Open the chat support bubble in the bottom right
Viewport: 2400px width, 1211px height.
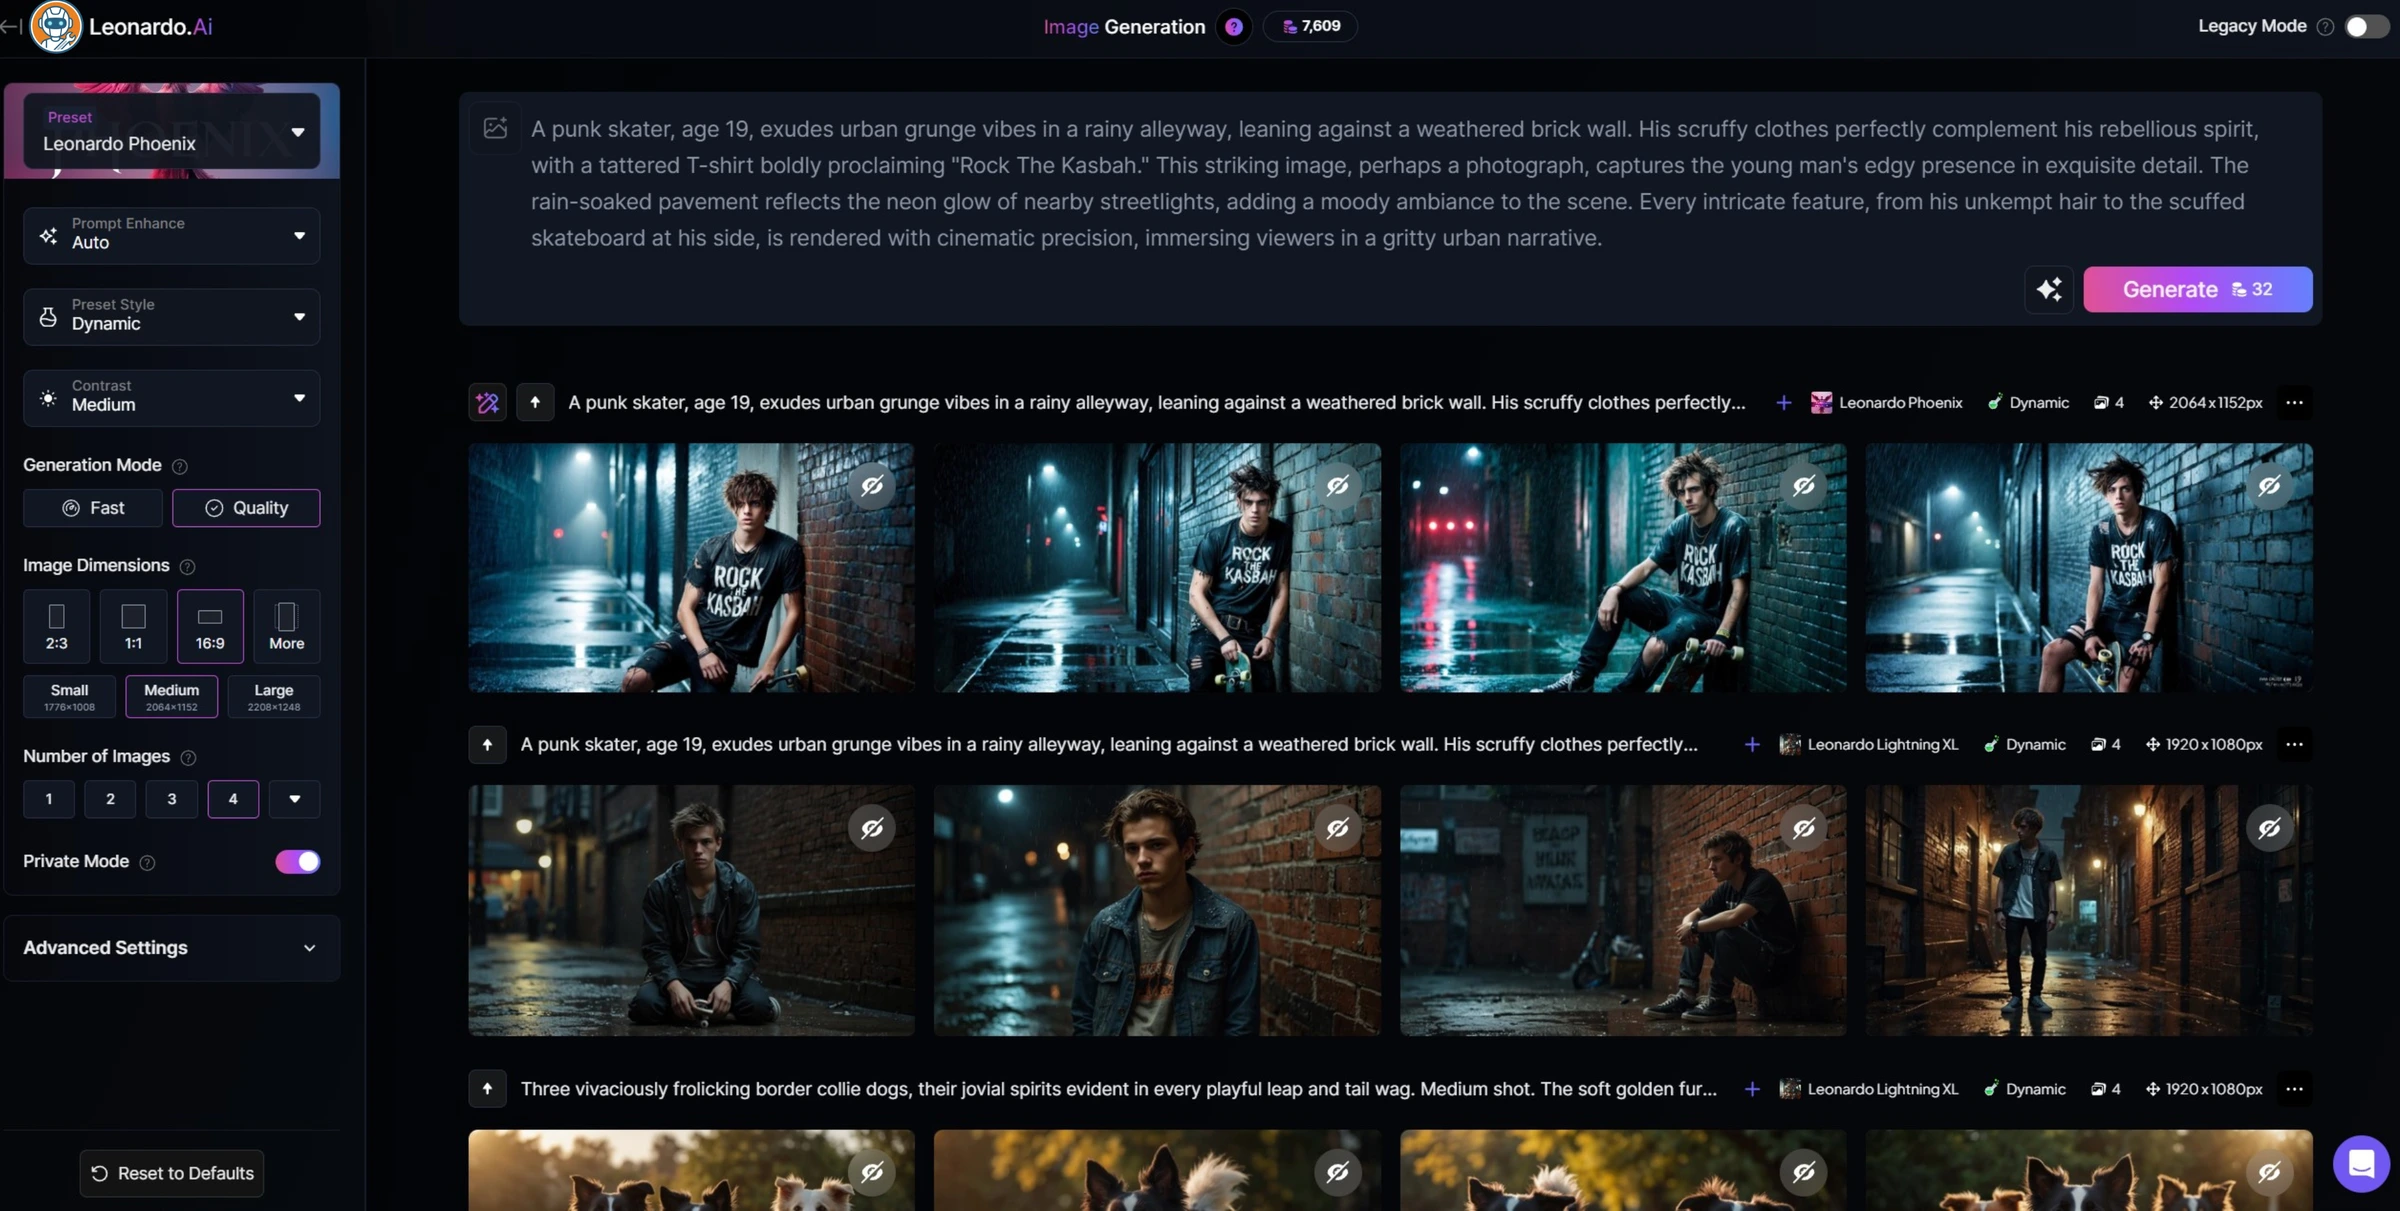pyautogui.click(x=2362, y=1163)
